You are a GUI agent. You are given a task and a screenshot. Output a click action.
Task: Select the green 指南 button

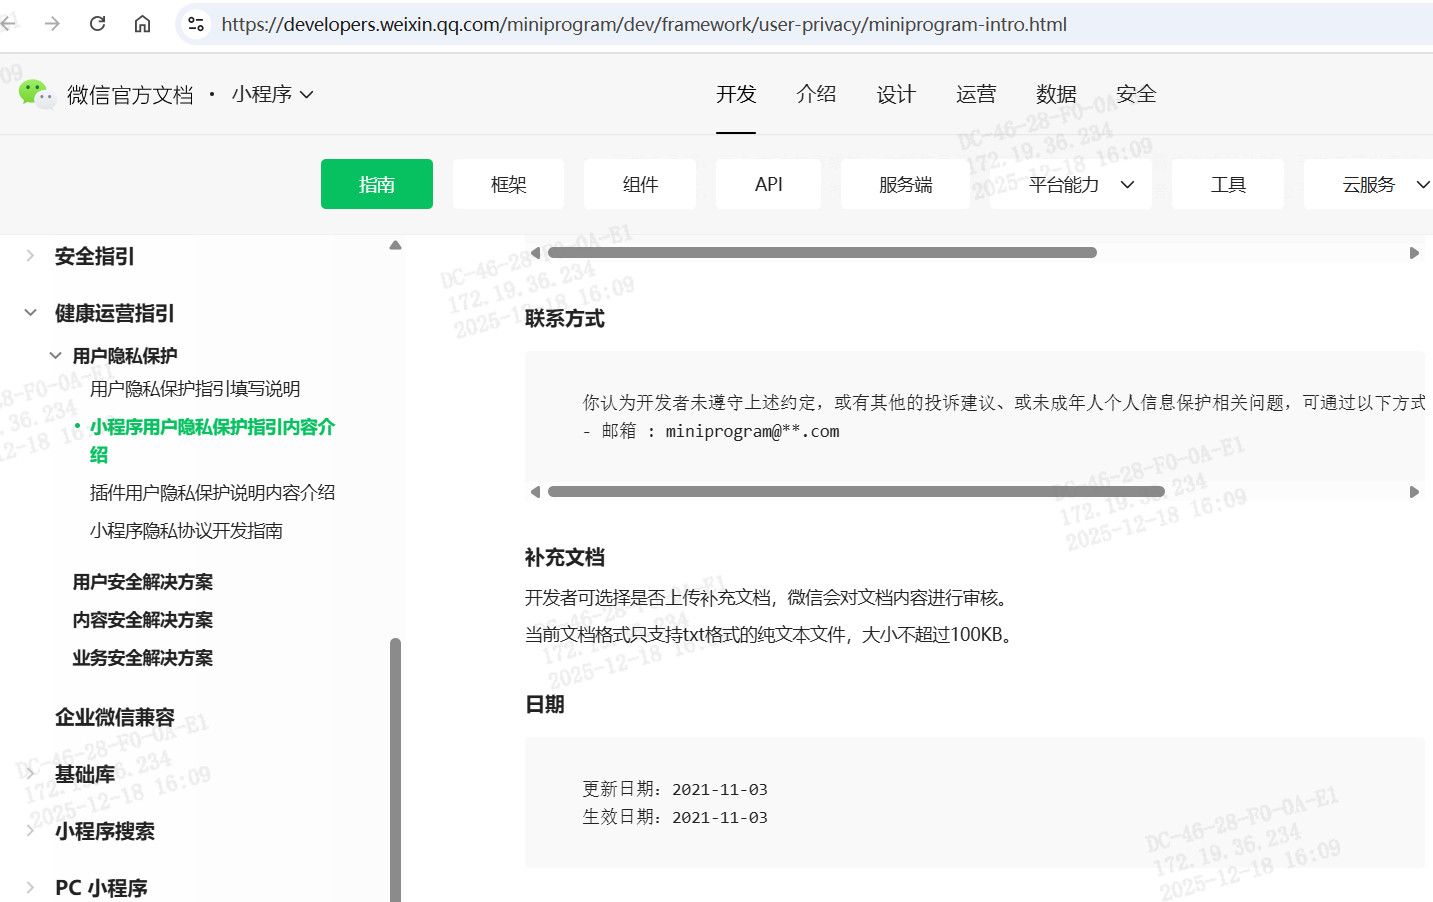pos(377,184)
